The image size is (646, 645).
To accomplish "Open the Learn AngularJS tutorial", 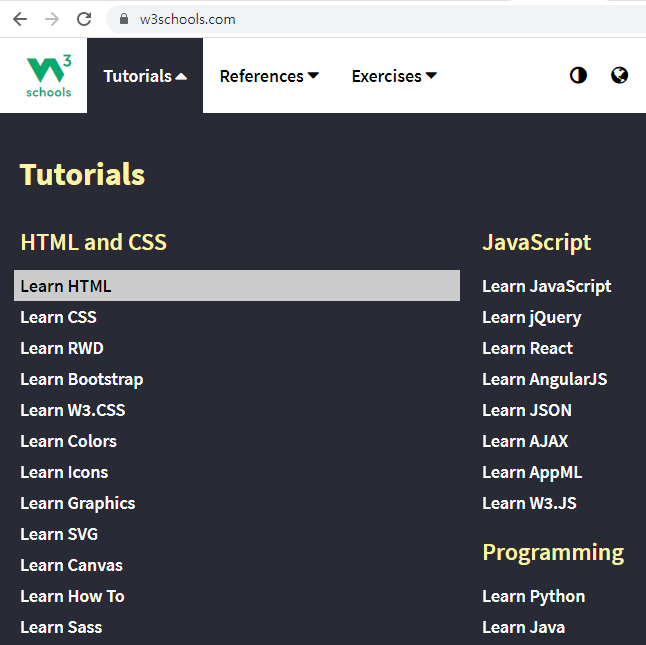I will pos(544,379).
